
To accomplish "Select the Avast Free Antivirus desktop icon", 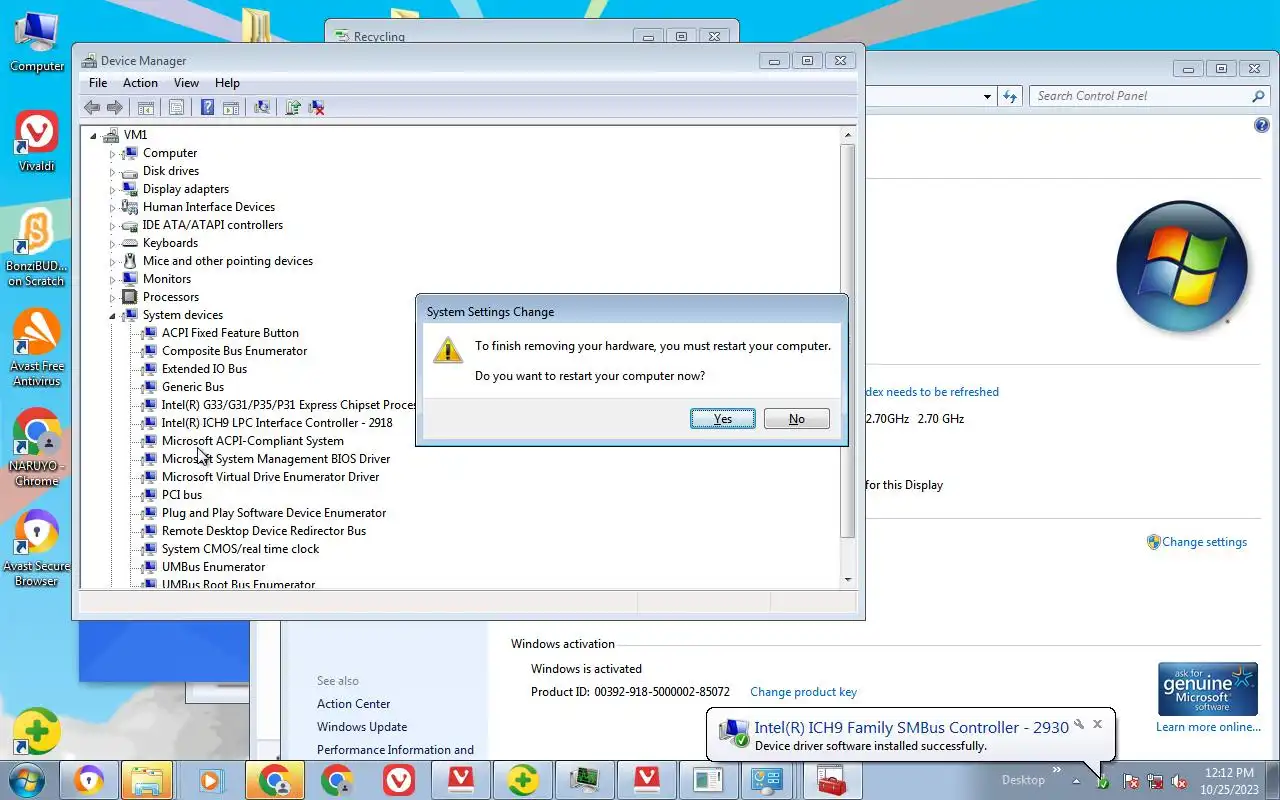I will click(x=37, y=348).
